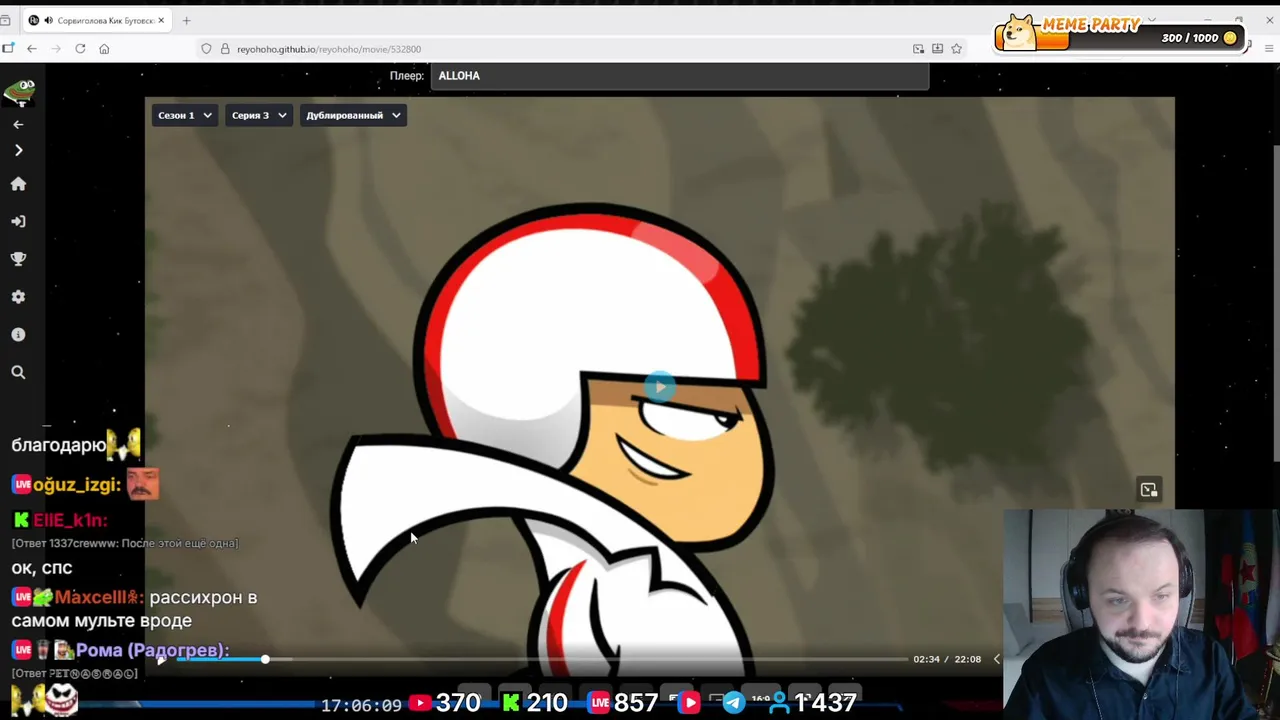Viewport: 1280px width, 720px height.
Task: Click the browser sidebar toggle icon
Action: (8, 48)
